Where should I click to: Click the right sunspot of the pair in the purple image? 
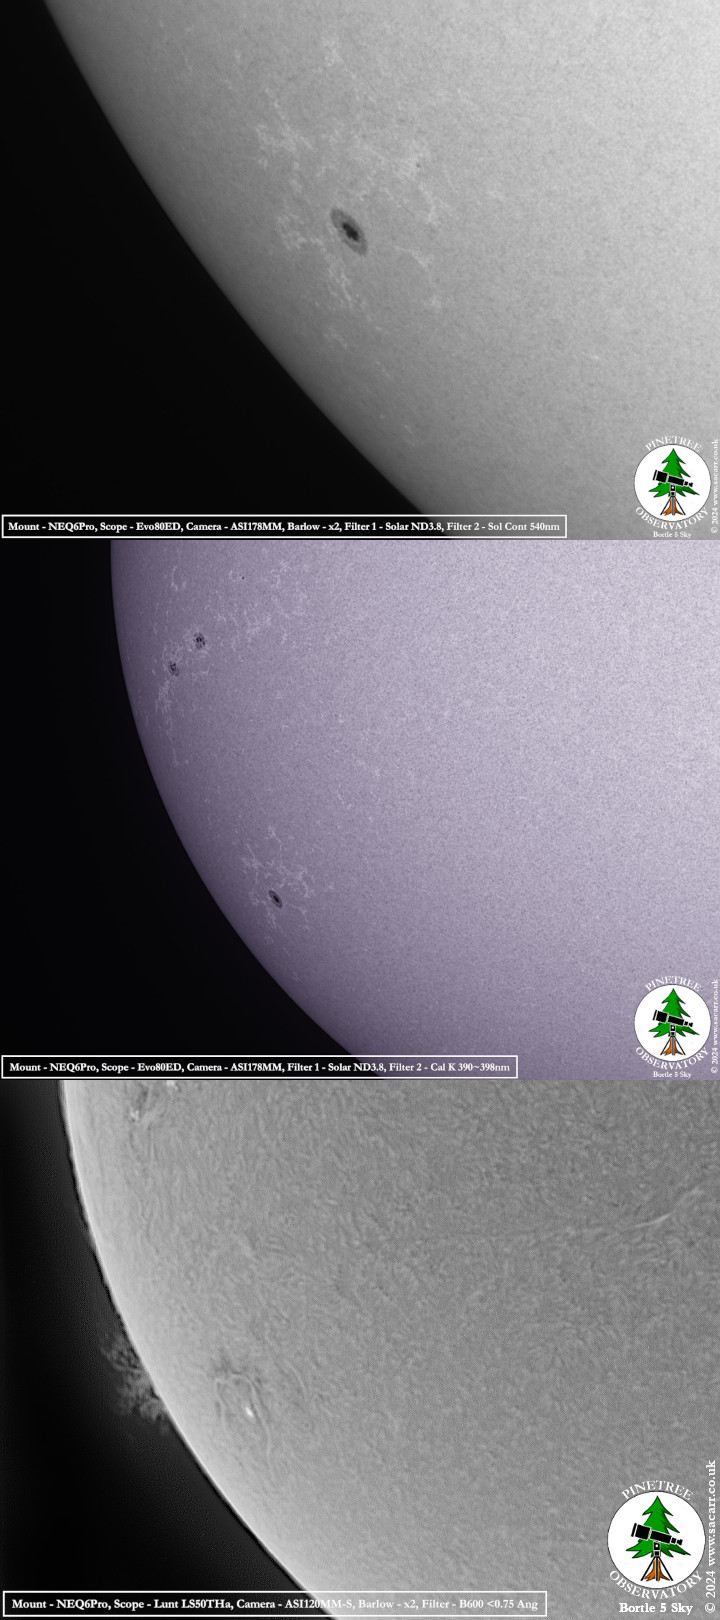(x=199, y=640)
